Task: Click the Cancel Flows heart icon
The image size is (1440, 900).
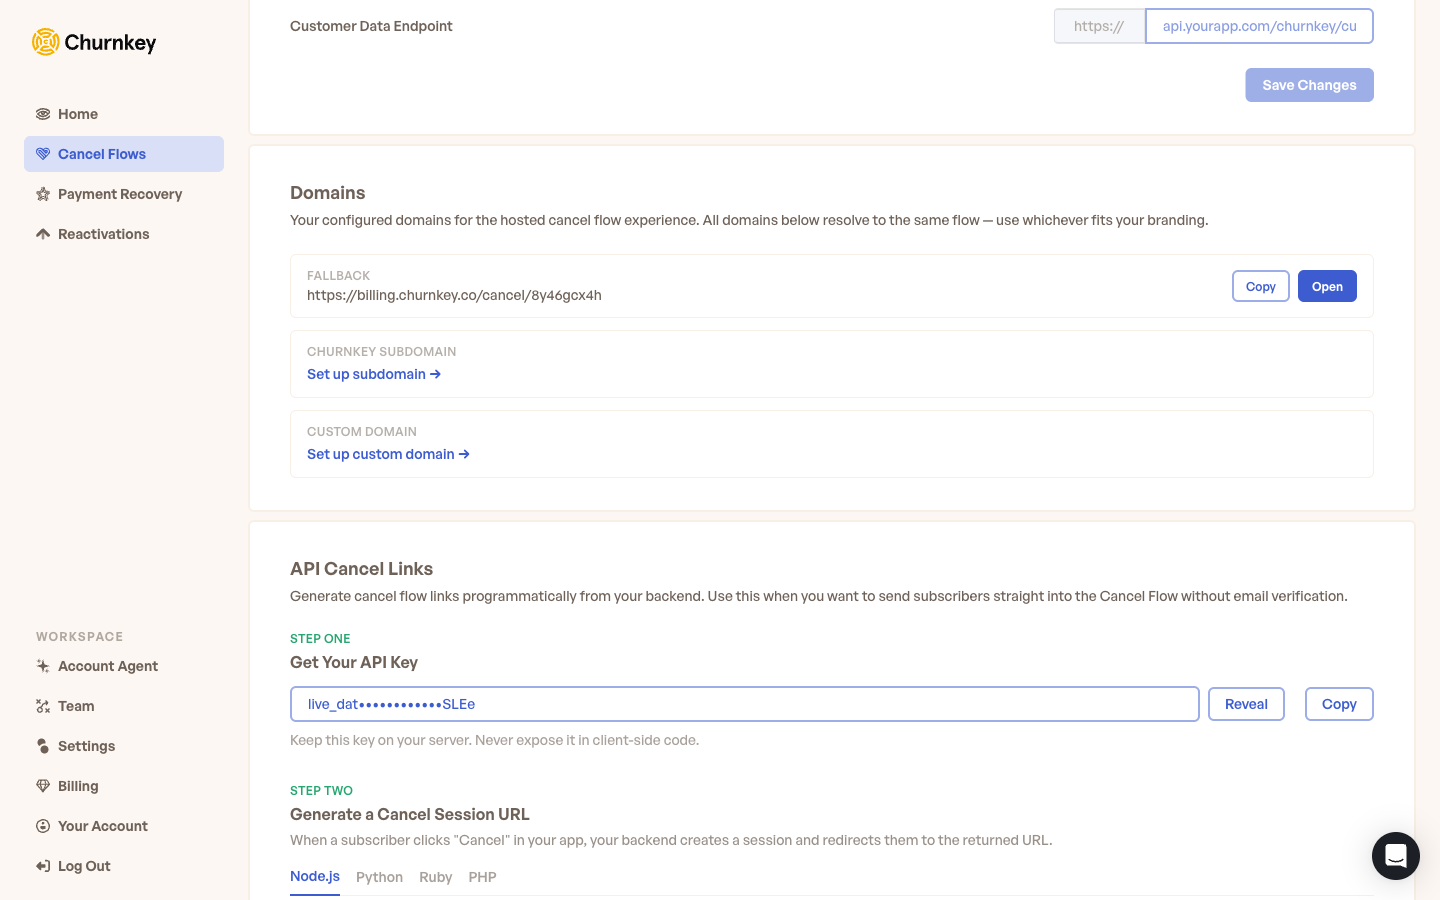Action: 43,154
